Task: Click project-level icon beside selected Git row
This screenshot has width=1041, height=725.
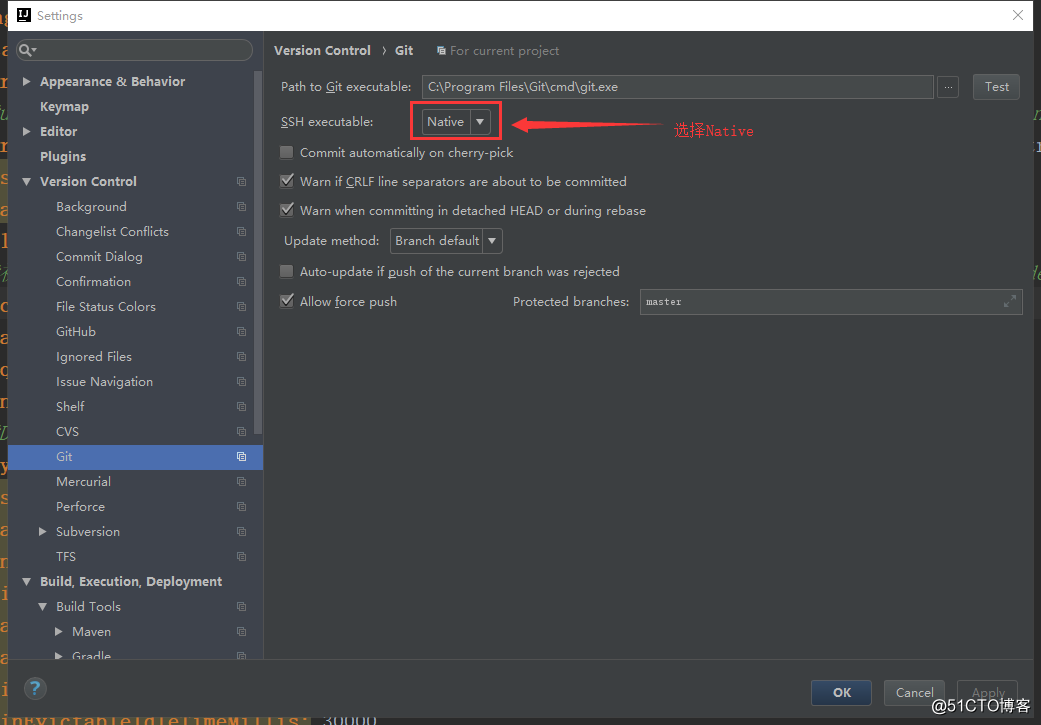Action: (241, 457)
